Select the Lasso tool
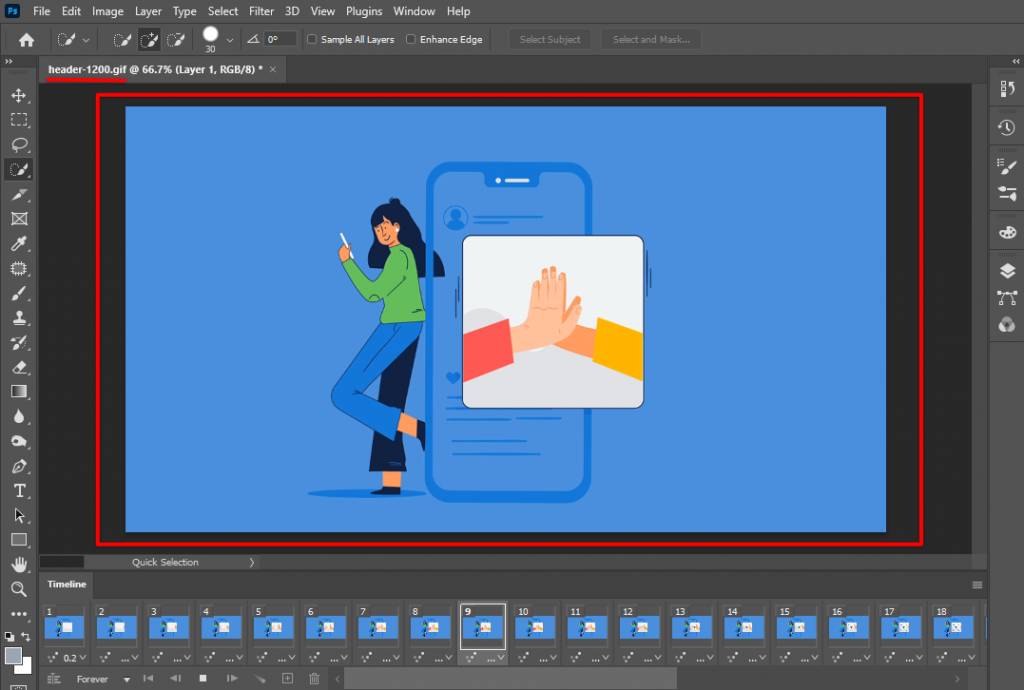The width and height of the screenshot is (1024, 690). coord(18,144)
